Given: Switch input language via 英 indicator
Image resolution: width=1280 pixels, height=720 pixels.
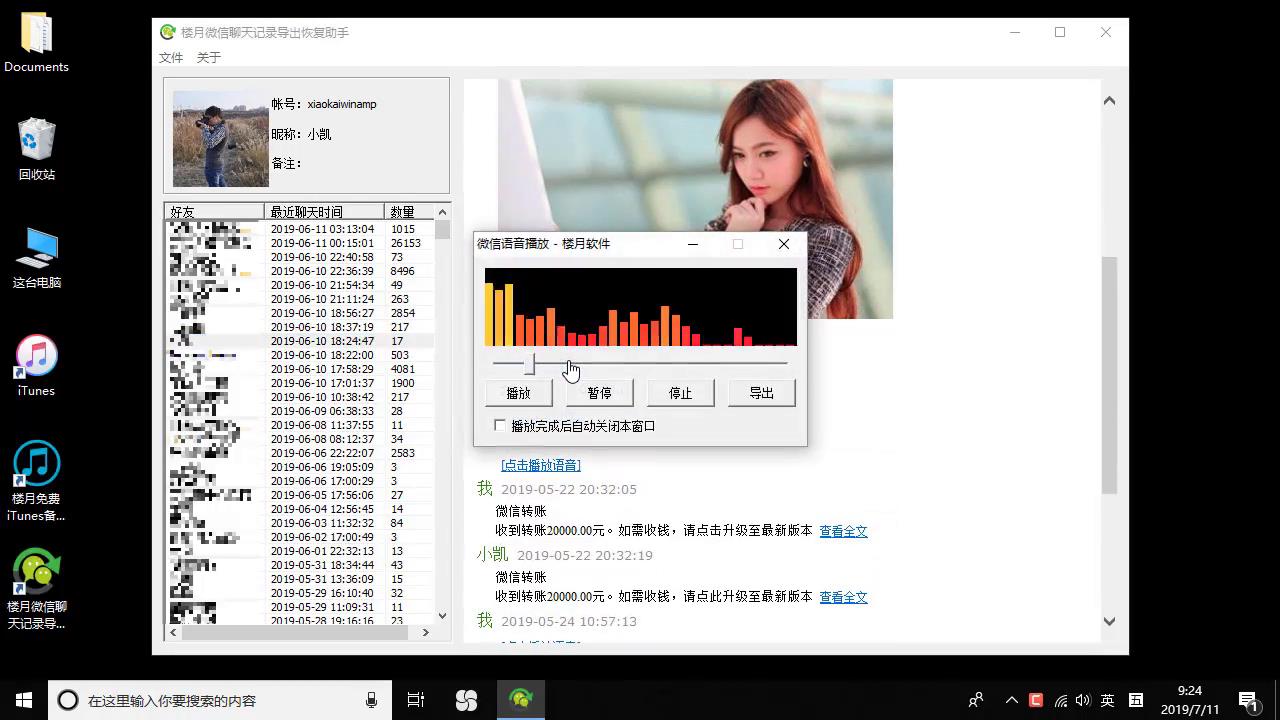Looking at the screenshot, I should (1107, 700).
